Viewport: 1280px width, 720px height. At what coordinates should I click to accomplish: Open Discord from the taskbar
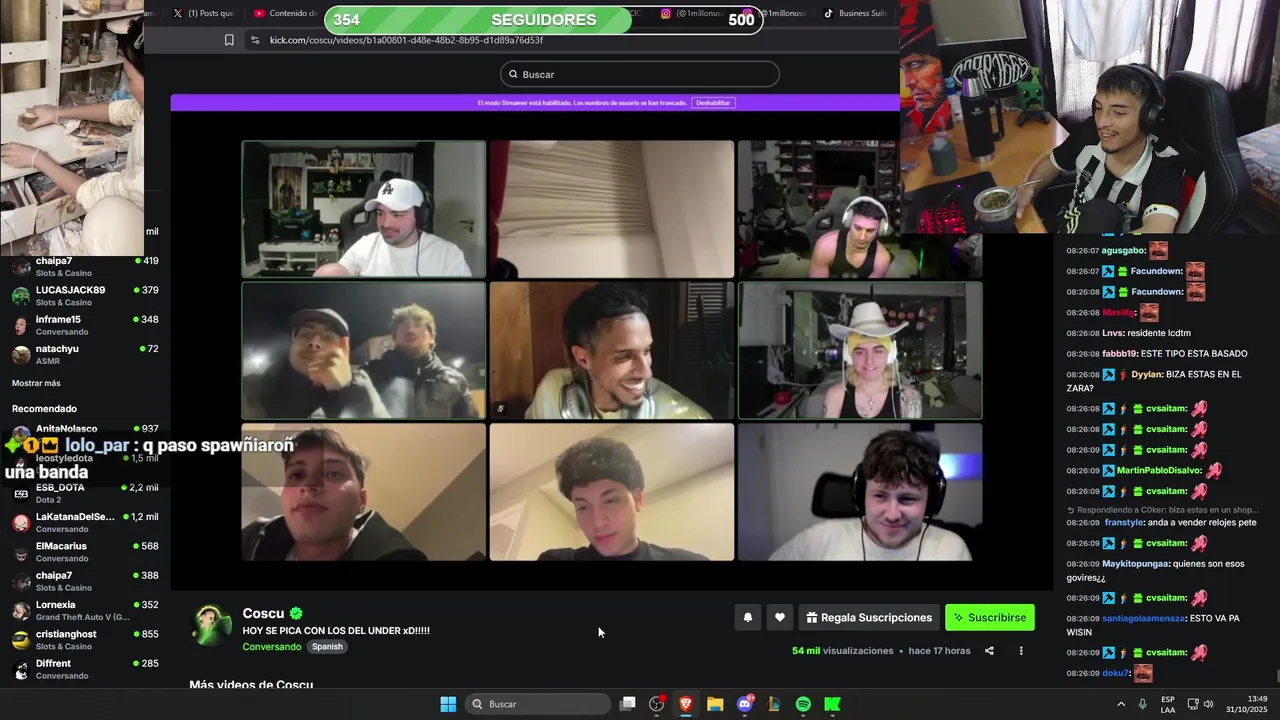coord(745,704)
